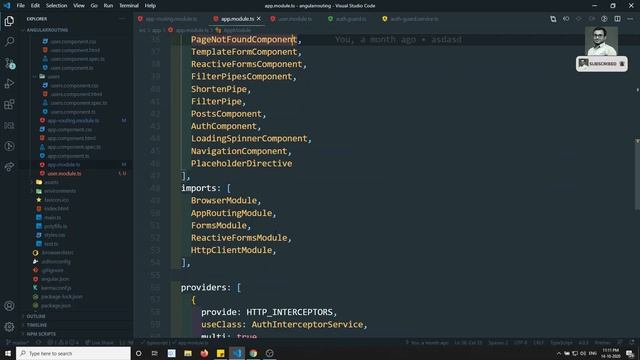Click TypeScript language mode in status bar
Screen dimensions: 640x360
561,342
